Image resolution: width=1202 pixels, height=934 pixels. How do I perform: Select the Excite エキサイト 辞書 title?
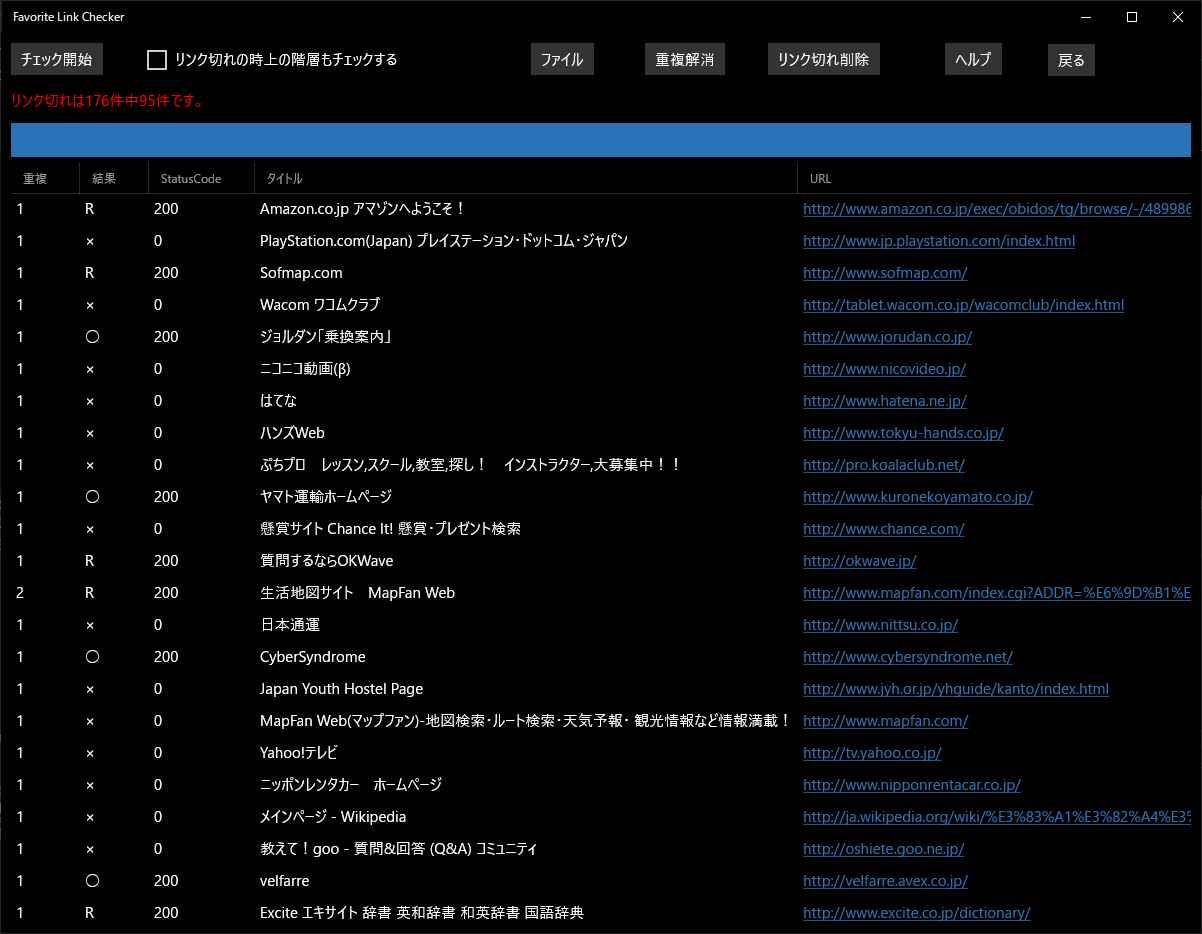[x=422, y=913]
